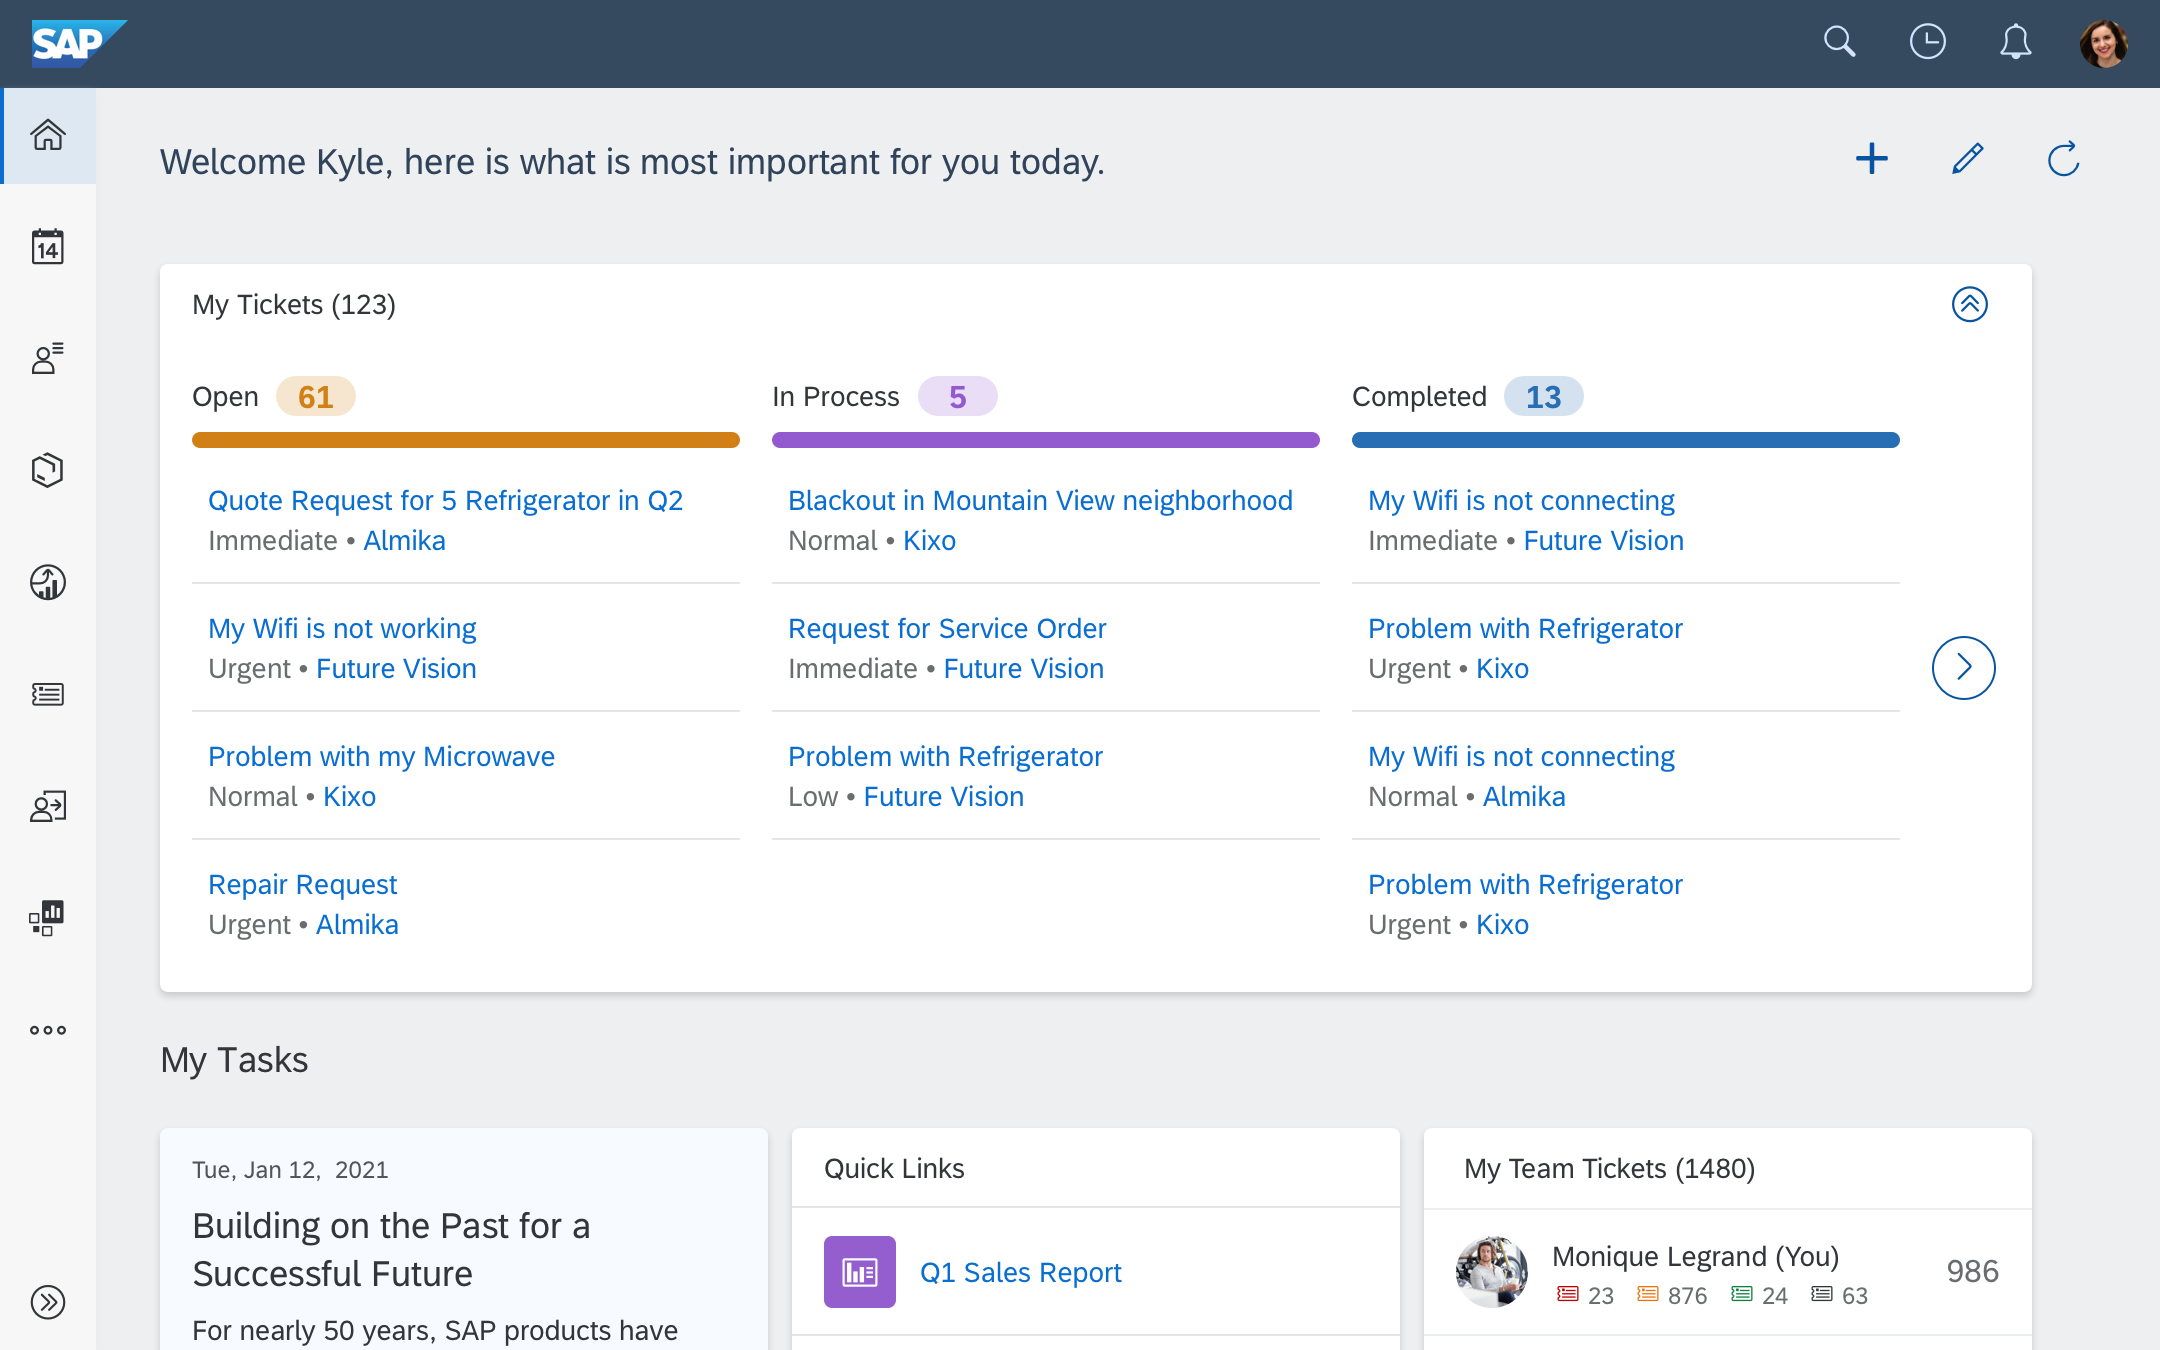This screenshot has height=1350, width=2160.
Task: Refresh the home page using reload icon
Action: [2063, 159]
